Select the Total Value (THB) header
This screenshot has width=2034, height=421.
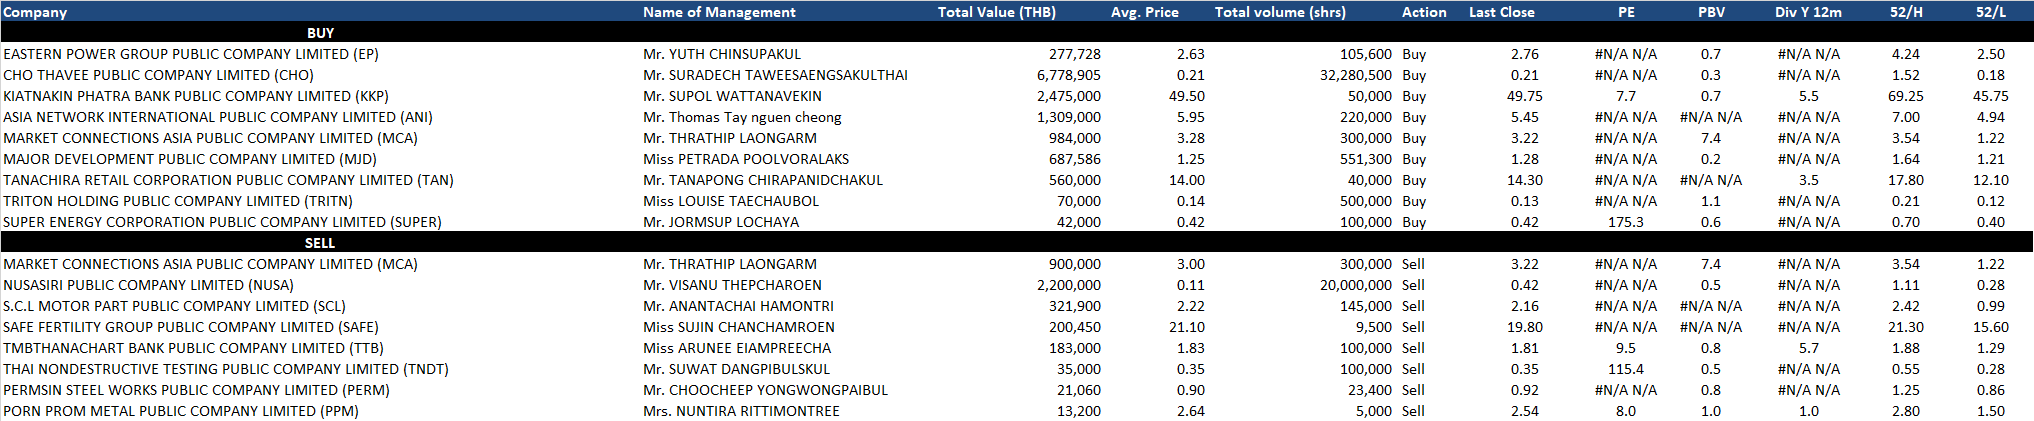pos(996,12)
